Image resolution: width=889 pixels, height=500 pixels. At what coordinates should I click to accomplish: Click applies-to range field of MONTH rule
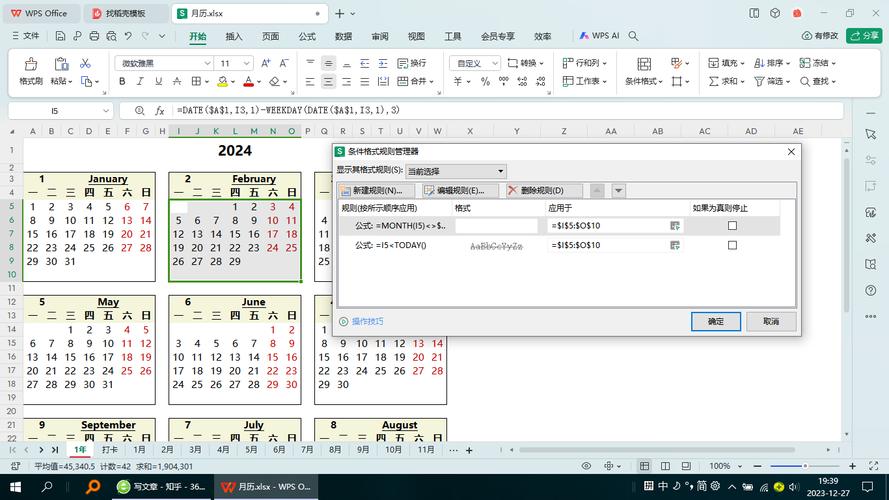608,226
